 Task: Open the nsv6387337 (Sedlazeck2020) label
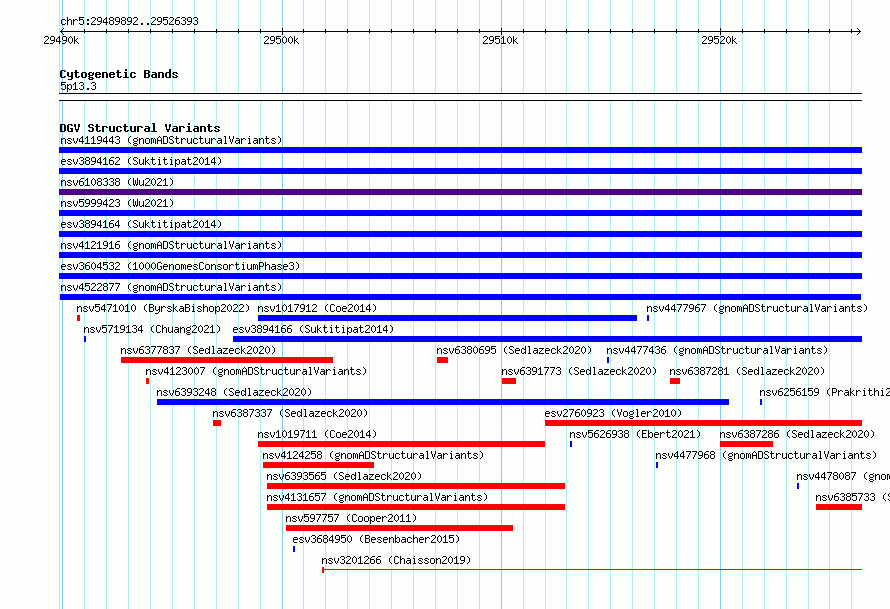(290, 413)
